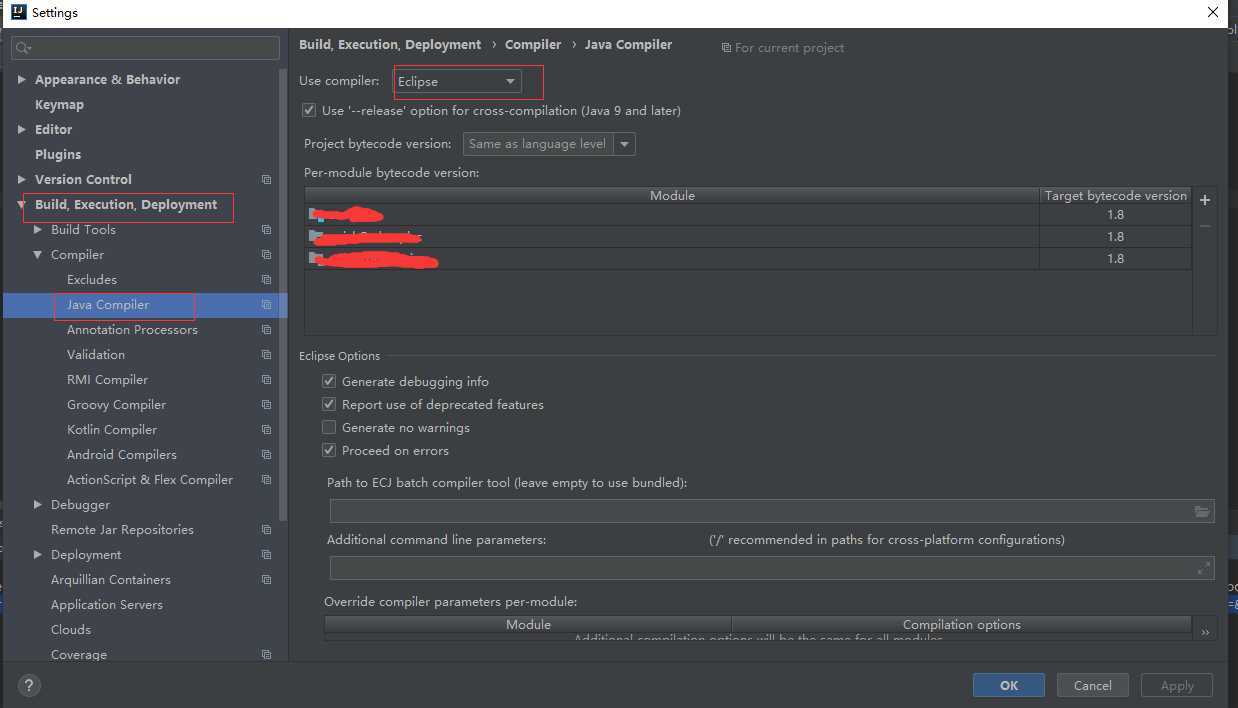
Task: Click the additional command line parameters field
Action: point(772,568)
